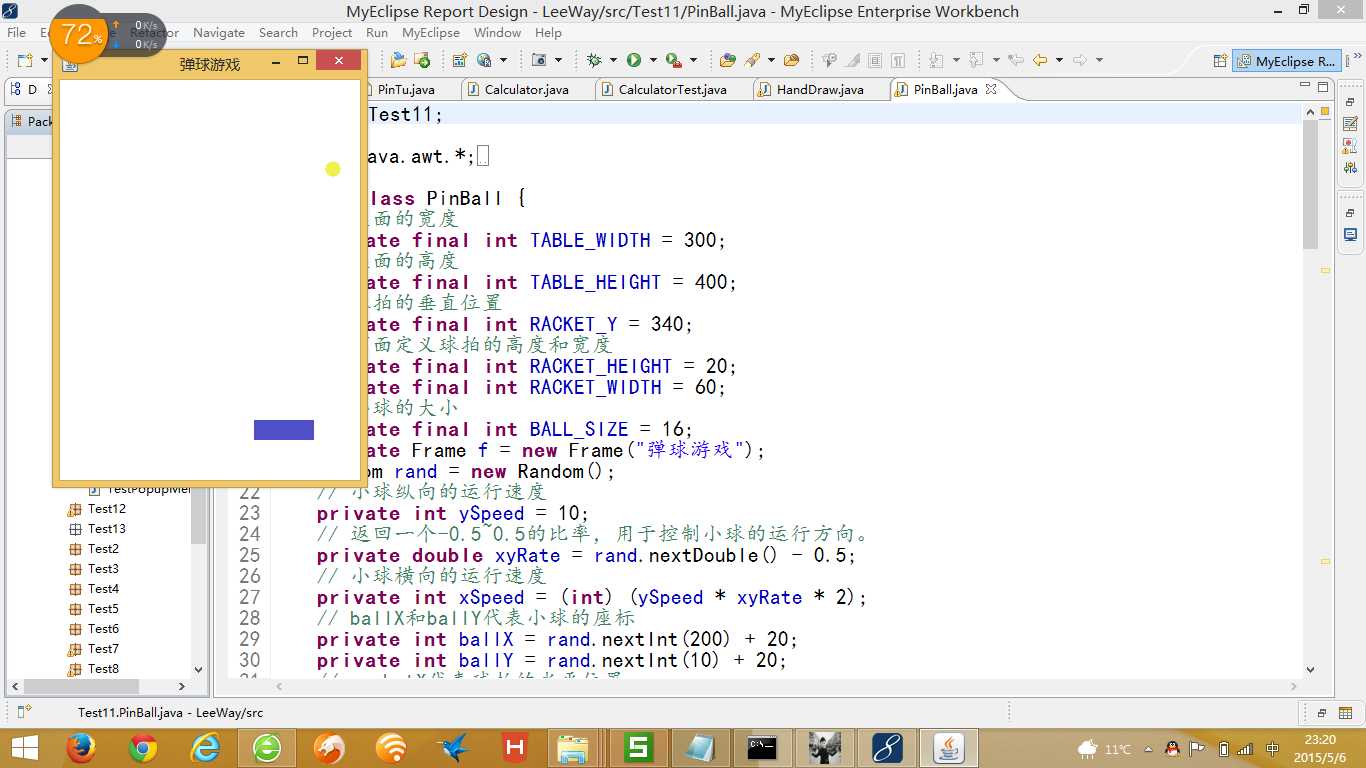Viewport: 1366px width, 768px height.
Task: Open the Run menu
Action: pos(377,32)
